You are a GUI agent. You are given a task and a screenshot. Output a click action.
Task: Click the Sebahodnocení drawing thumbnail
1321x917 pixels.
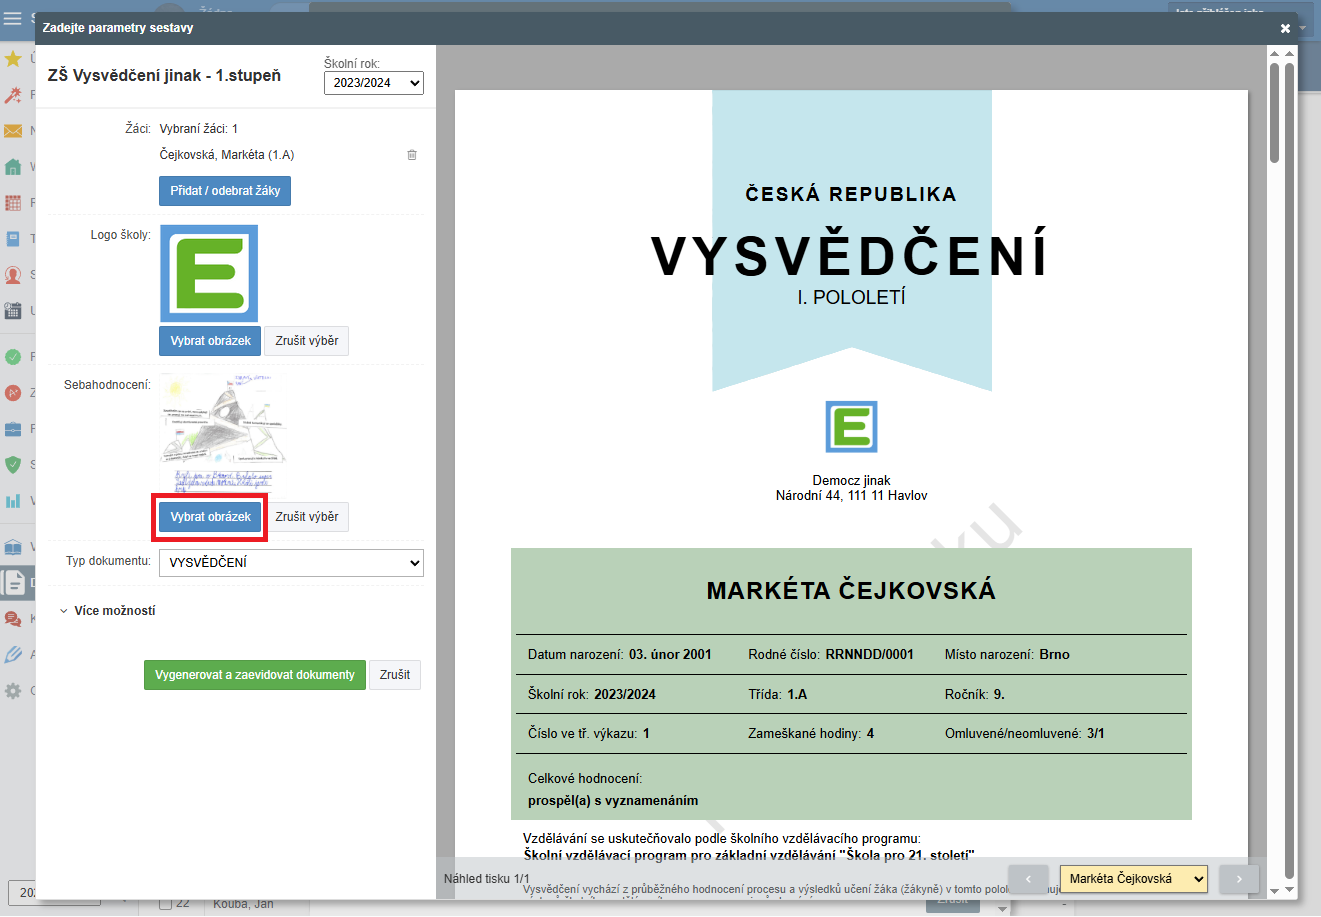[222, 433]
